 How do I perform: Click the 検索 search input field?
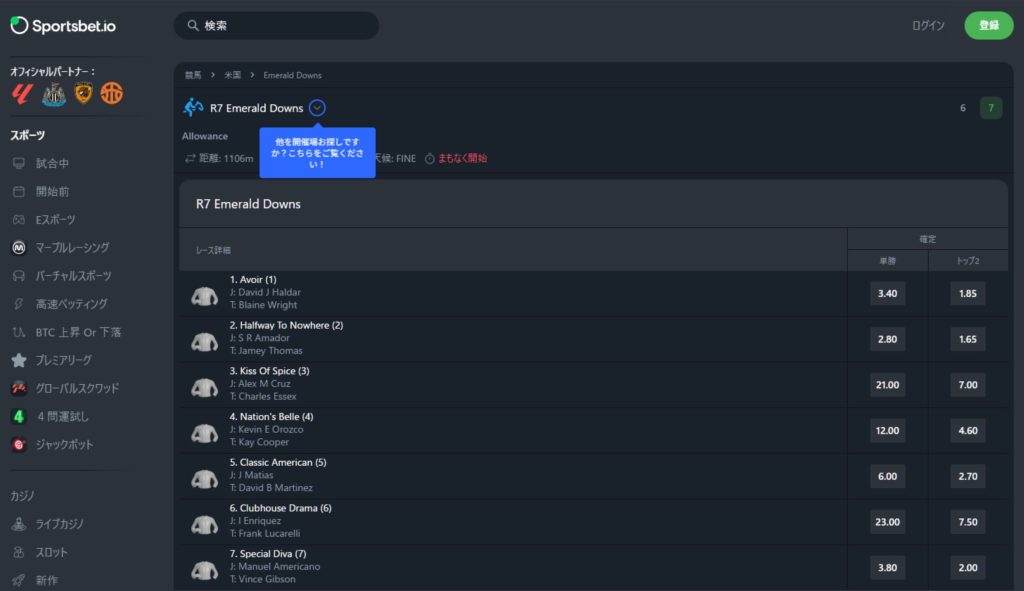[x=276, y=25]
